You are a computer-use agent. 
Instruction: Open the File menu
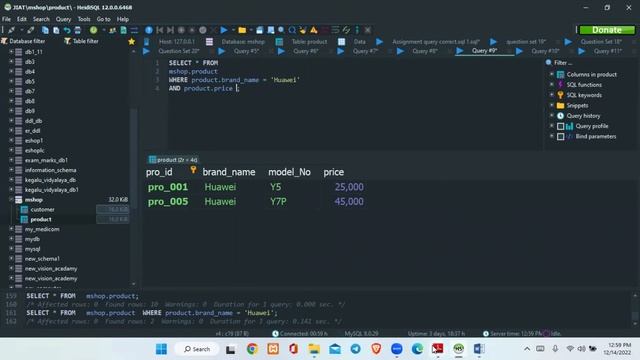click(x=7, y=19)
